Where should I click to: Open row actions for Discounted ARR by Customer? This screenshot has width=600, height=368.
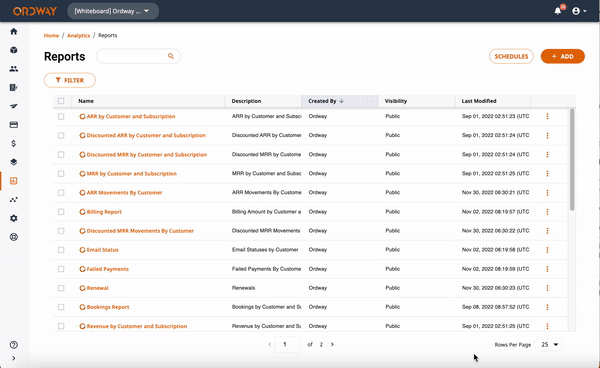(547, 135)
